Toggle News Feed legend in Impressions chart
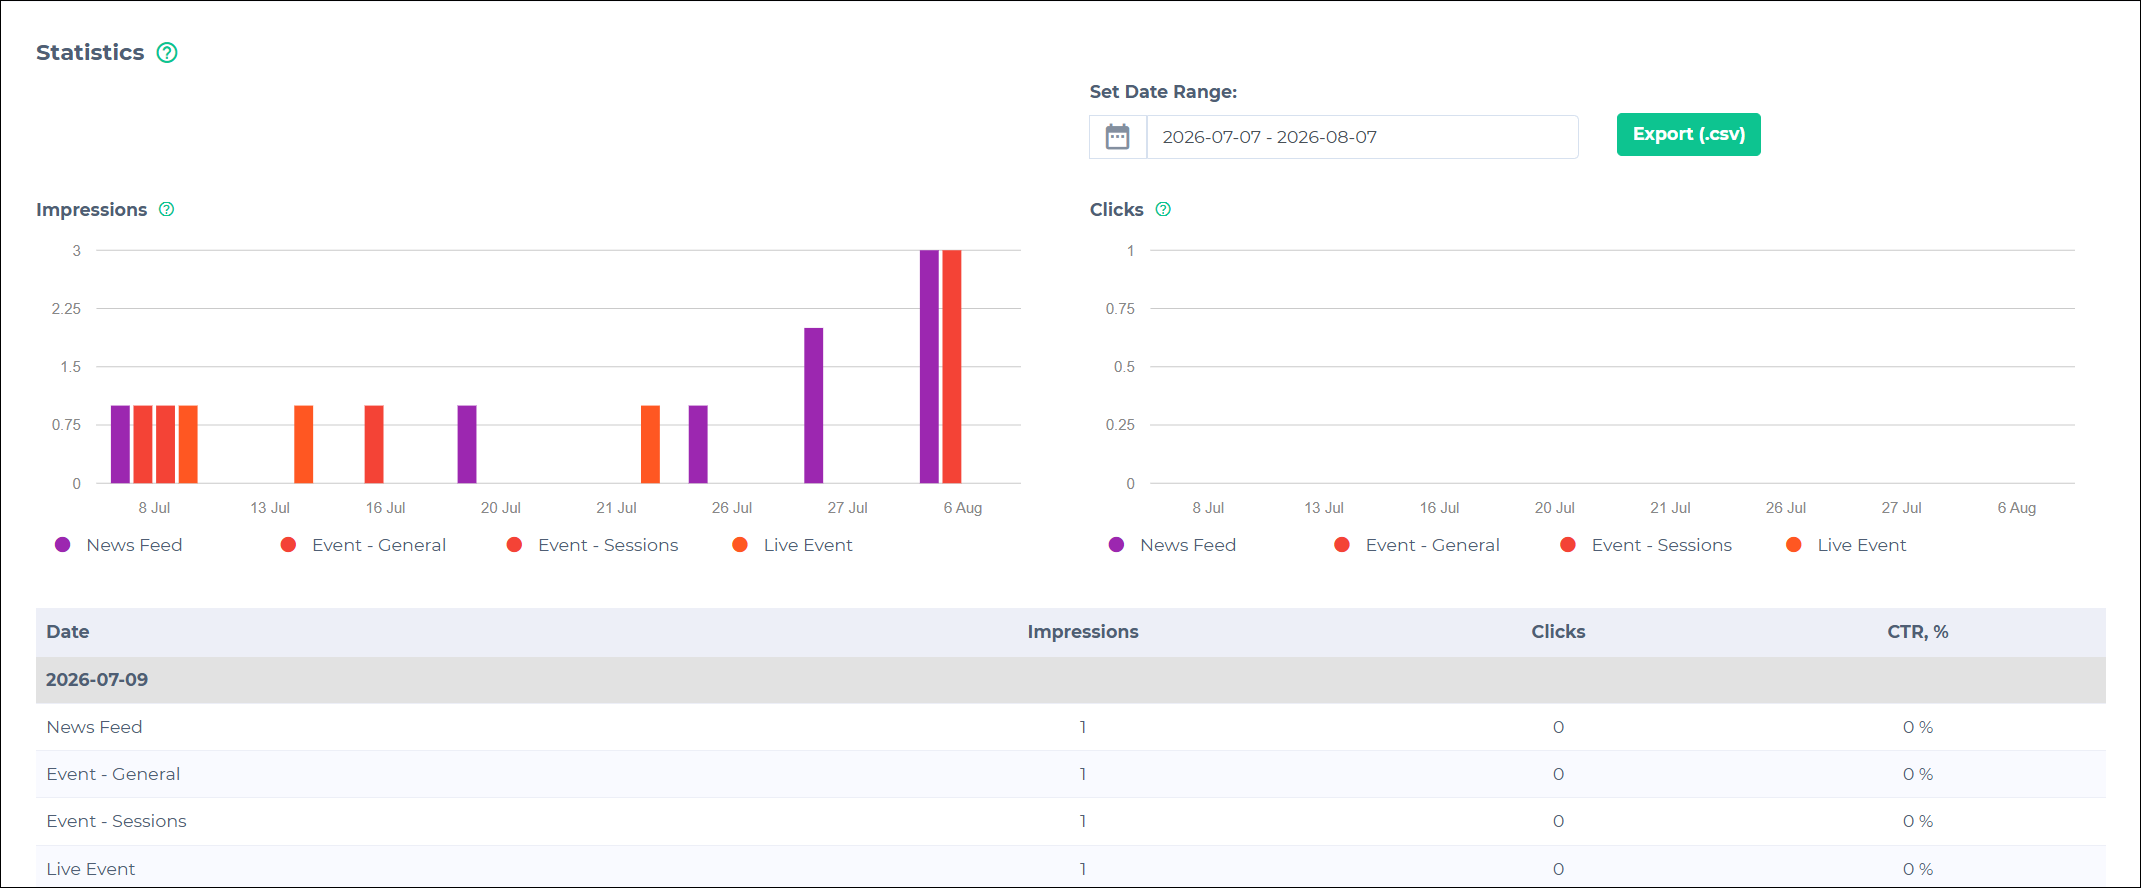This screenshot has height=888, width=2141. (x=119, y=545)
